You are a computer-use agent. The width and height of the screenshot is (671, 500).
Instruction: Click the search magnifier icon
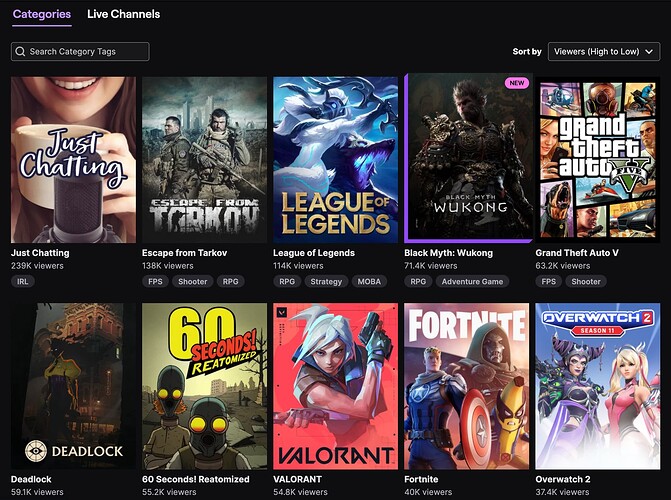(20, 51)
